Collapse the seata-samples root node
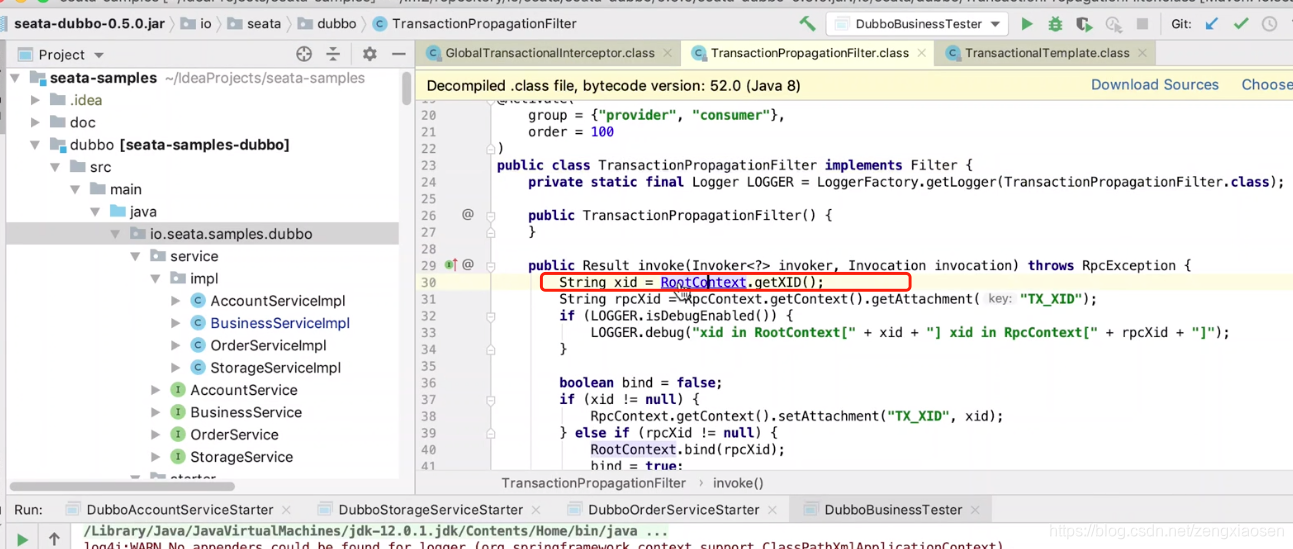Screen dimensions: 1293x549 click(x=15, y=78)
